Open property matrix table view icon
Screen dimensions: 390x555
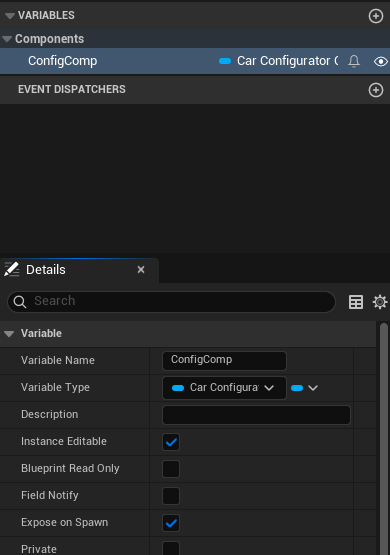pos(356,302)
